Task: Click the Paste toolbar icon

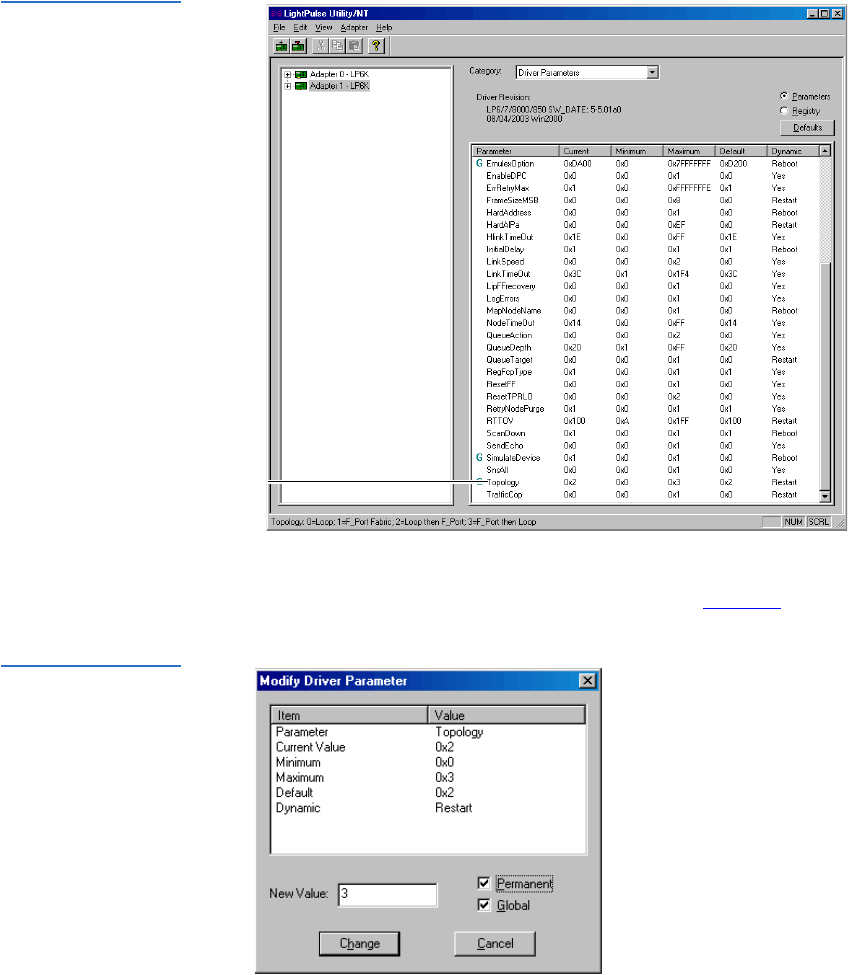Action: coord(354,45)
